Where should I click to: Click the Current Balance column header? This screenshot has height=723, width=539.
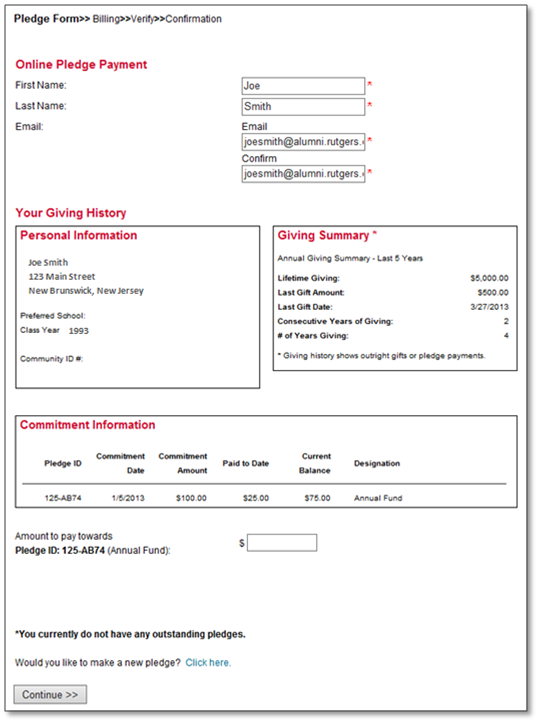(315, 463)
